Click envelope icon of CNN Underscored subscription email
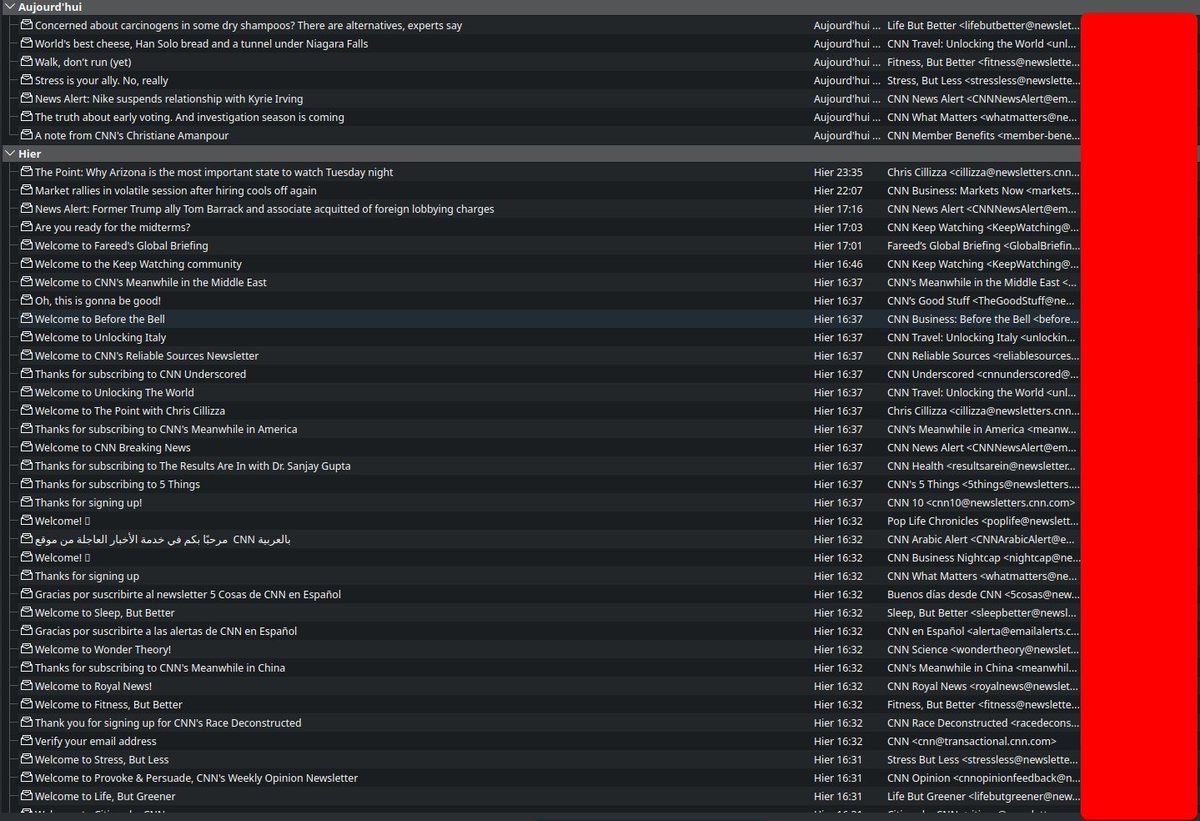1200x821 pixels. click(27, 374)
